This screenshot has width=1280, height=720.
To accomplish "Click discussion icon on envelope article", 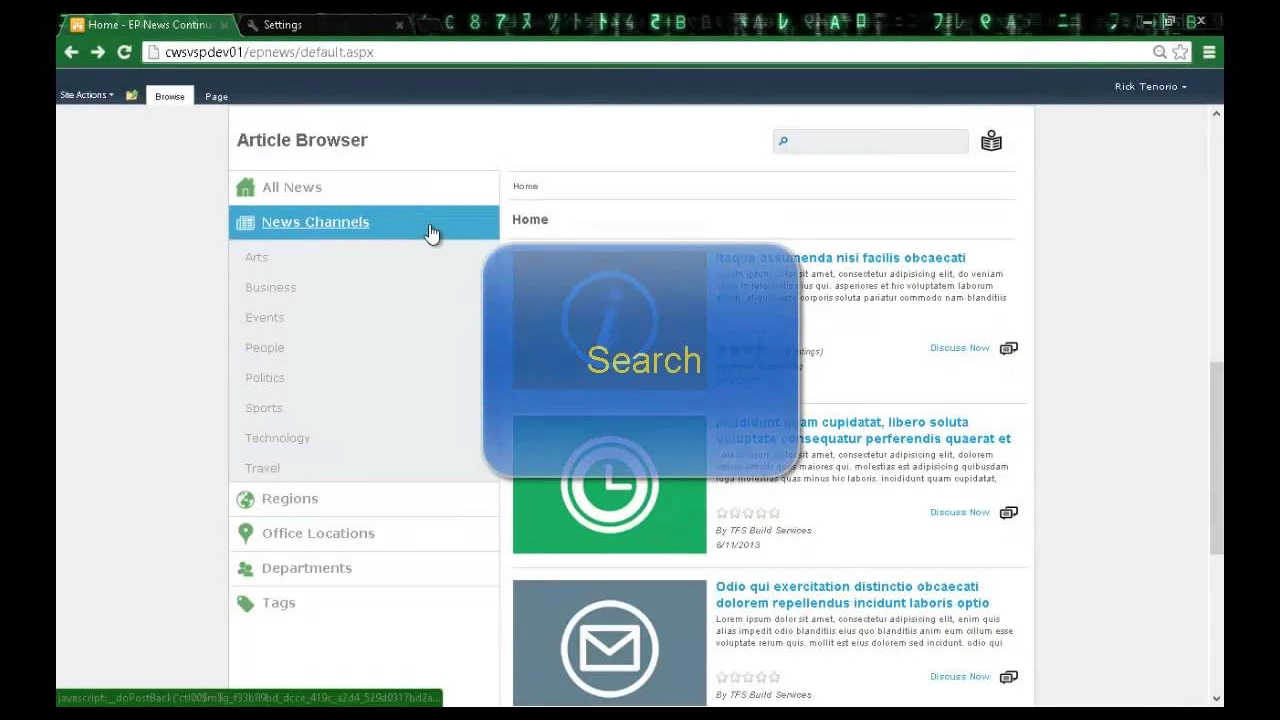I will 1009,677.
